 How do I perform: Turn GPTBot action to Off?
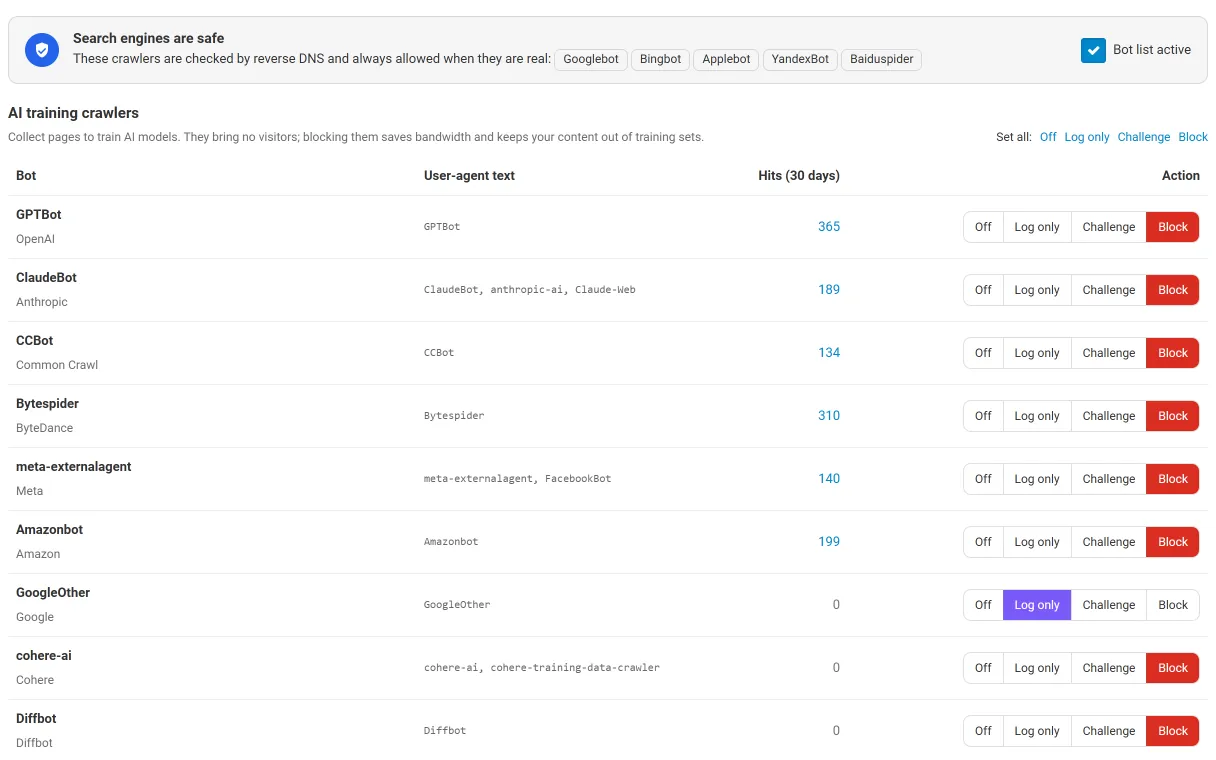(983, 227)
